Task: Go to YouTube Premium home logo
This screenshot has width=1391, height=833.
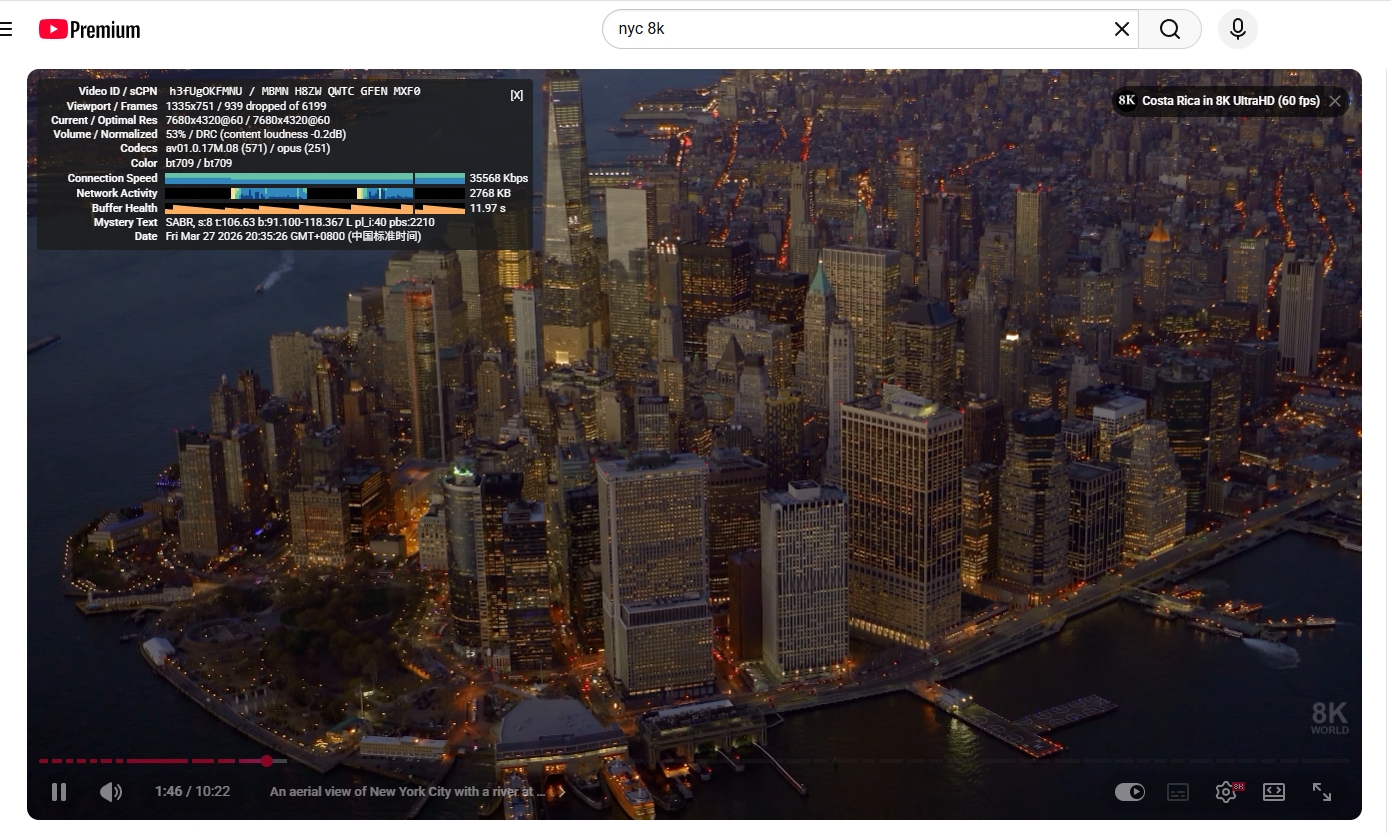Action: [x=90, y=29]
